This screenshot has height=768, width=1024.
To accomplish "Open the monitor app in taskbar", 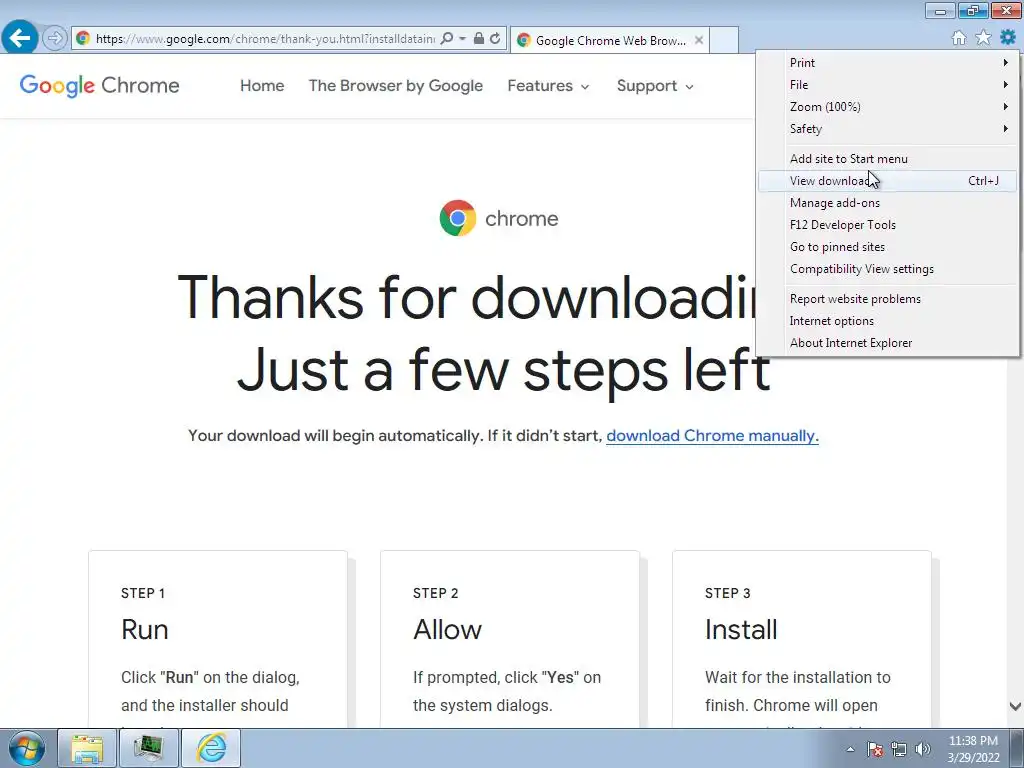I will click(x=148, y=748).
